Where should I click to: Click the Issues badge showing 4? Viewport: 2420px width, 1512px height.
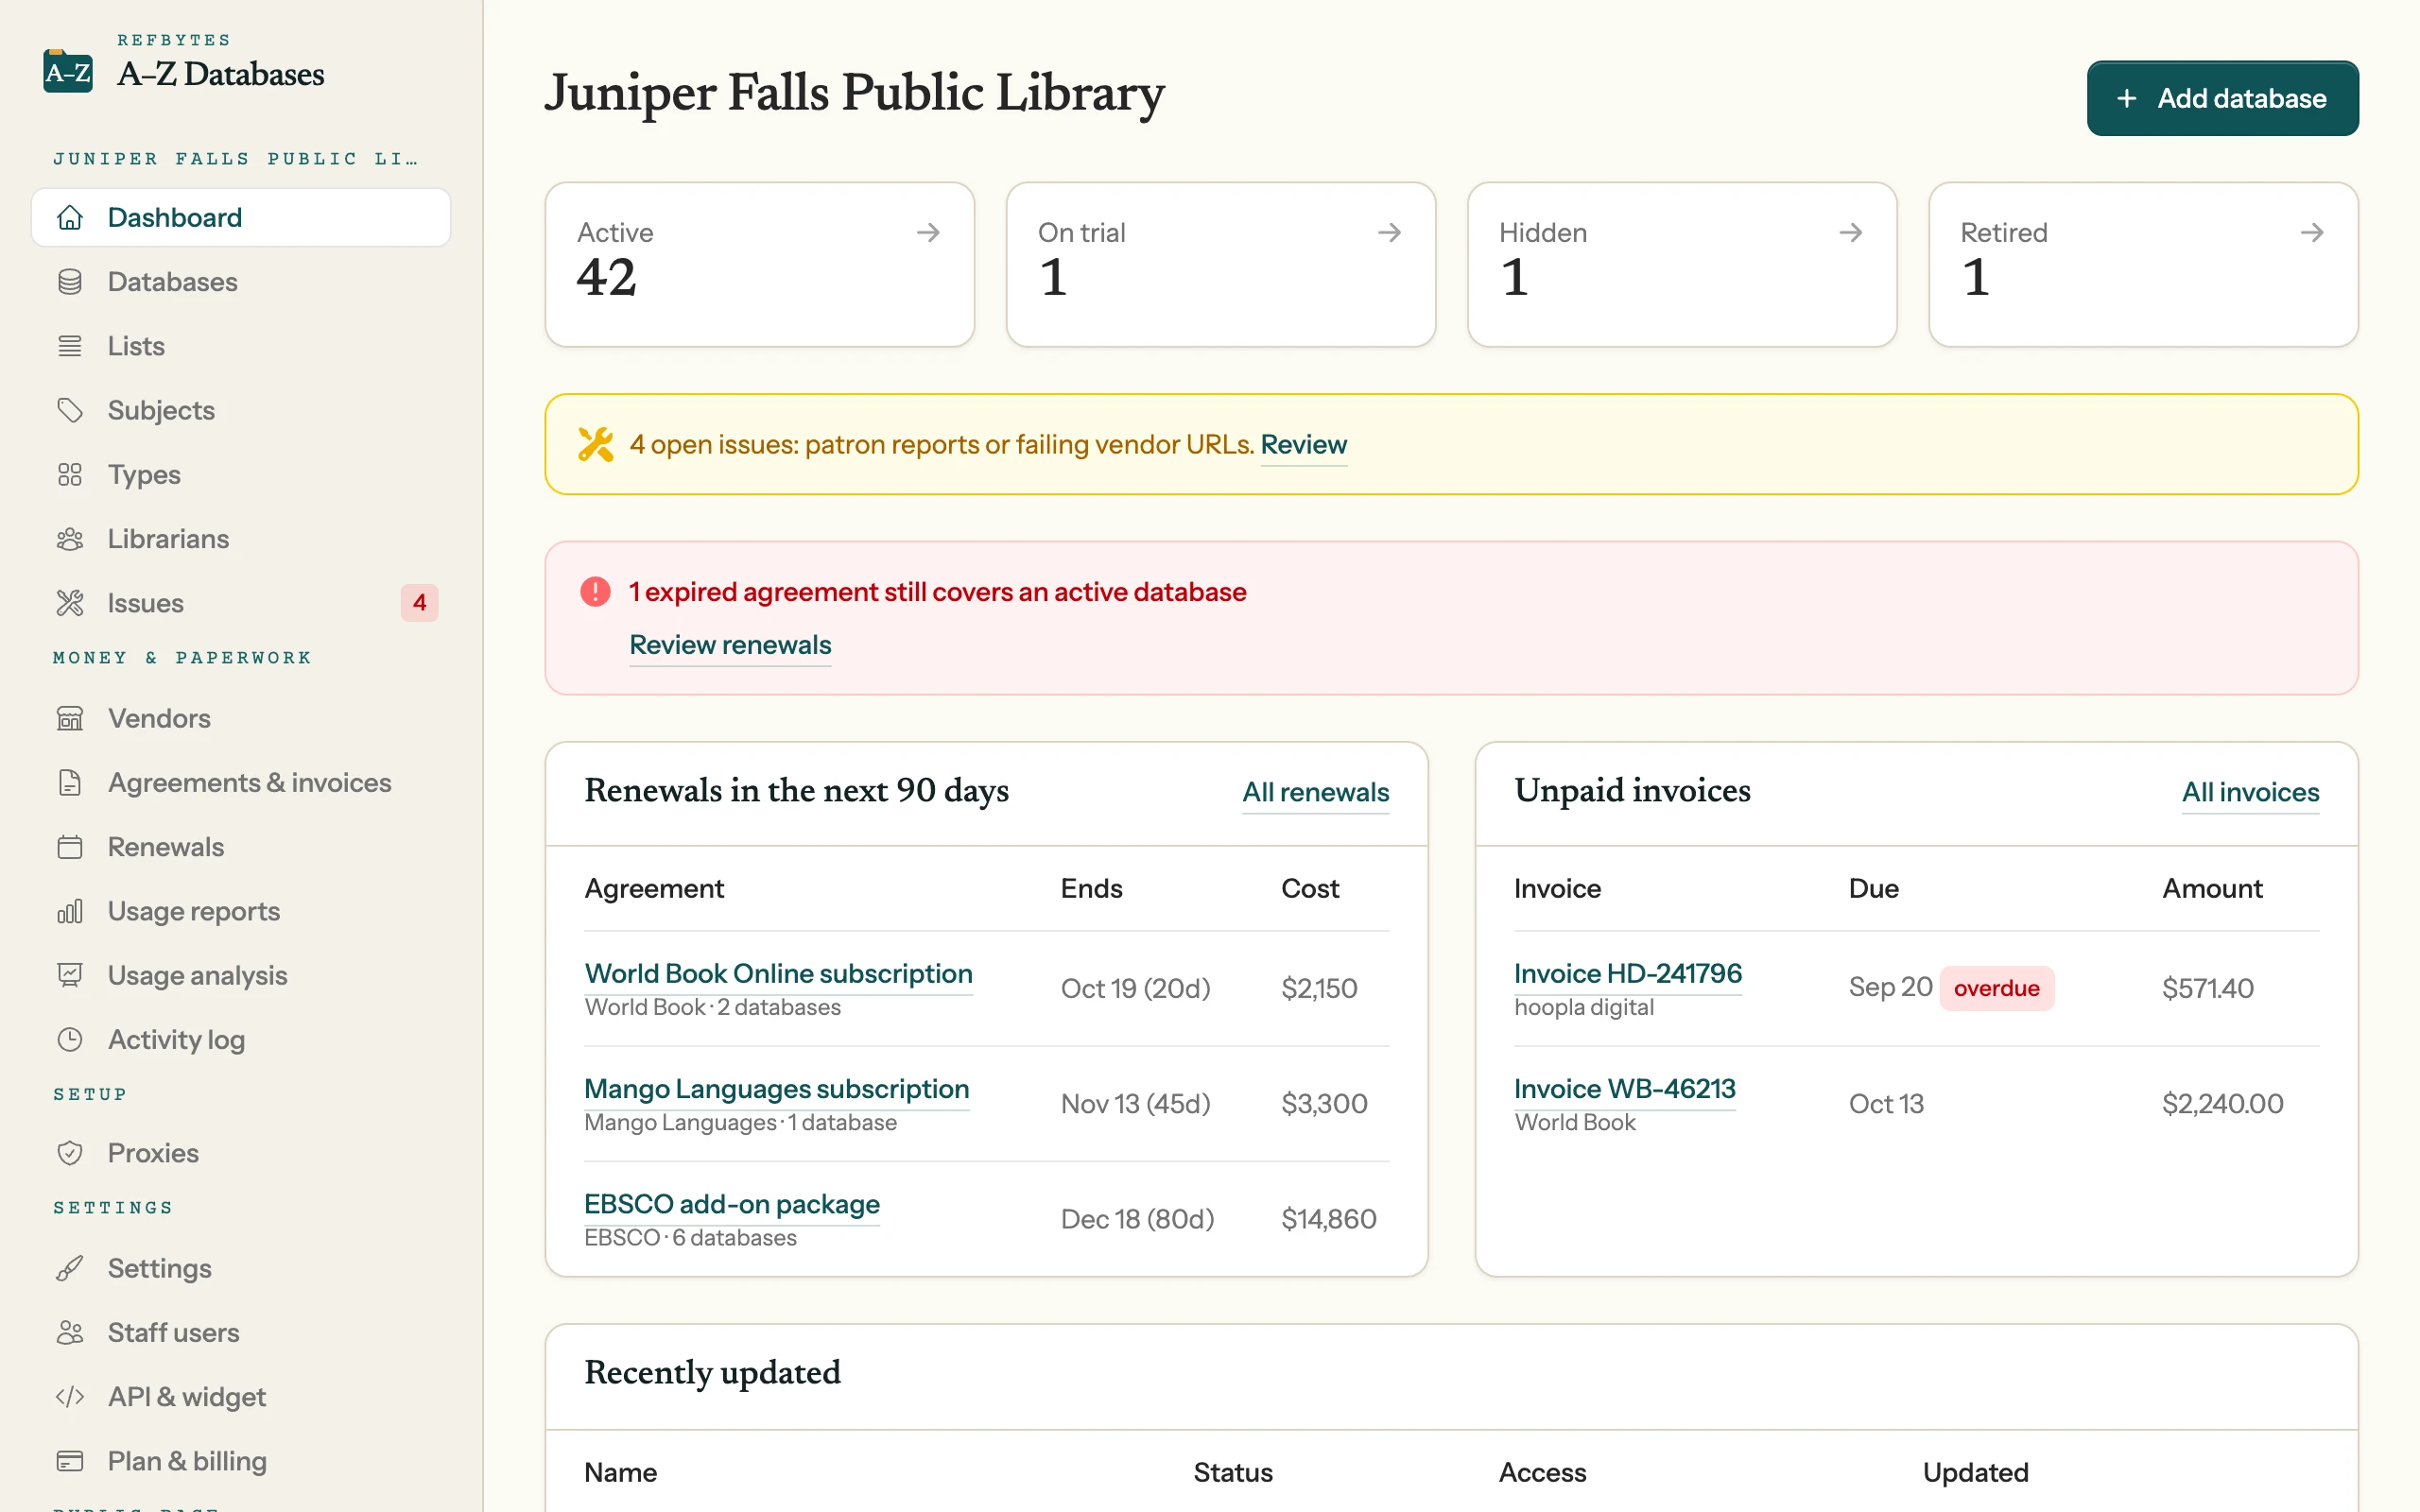(x=419, y=603)
